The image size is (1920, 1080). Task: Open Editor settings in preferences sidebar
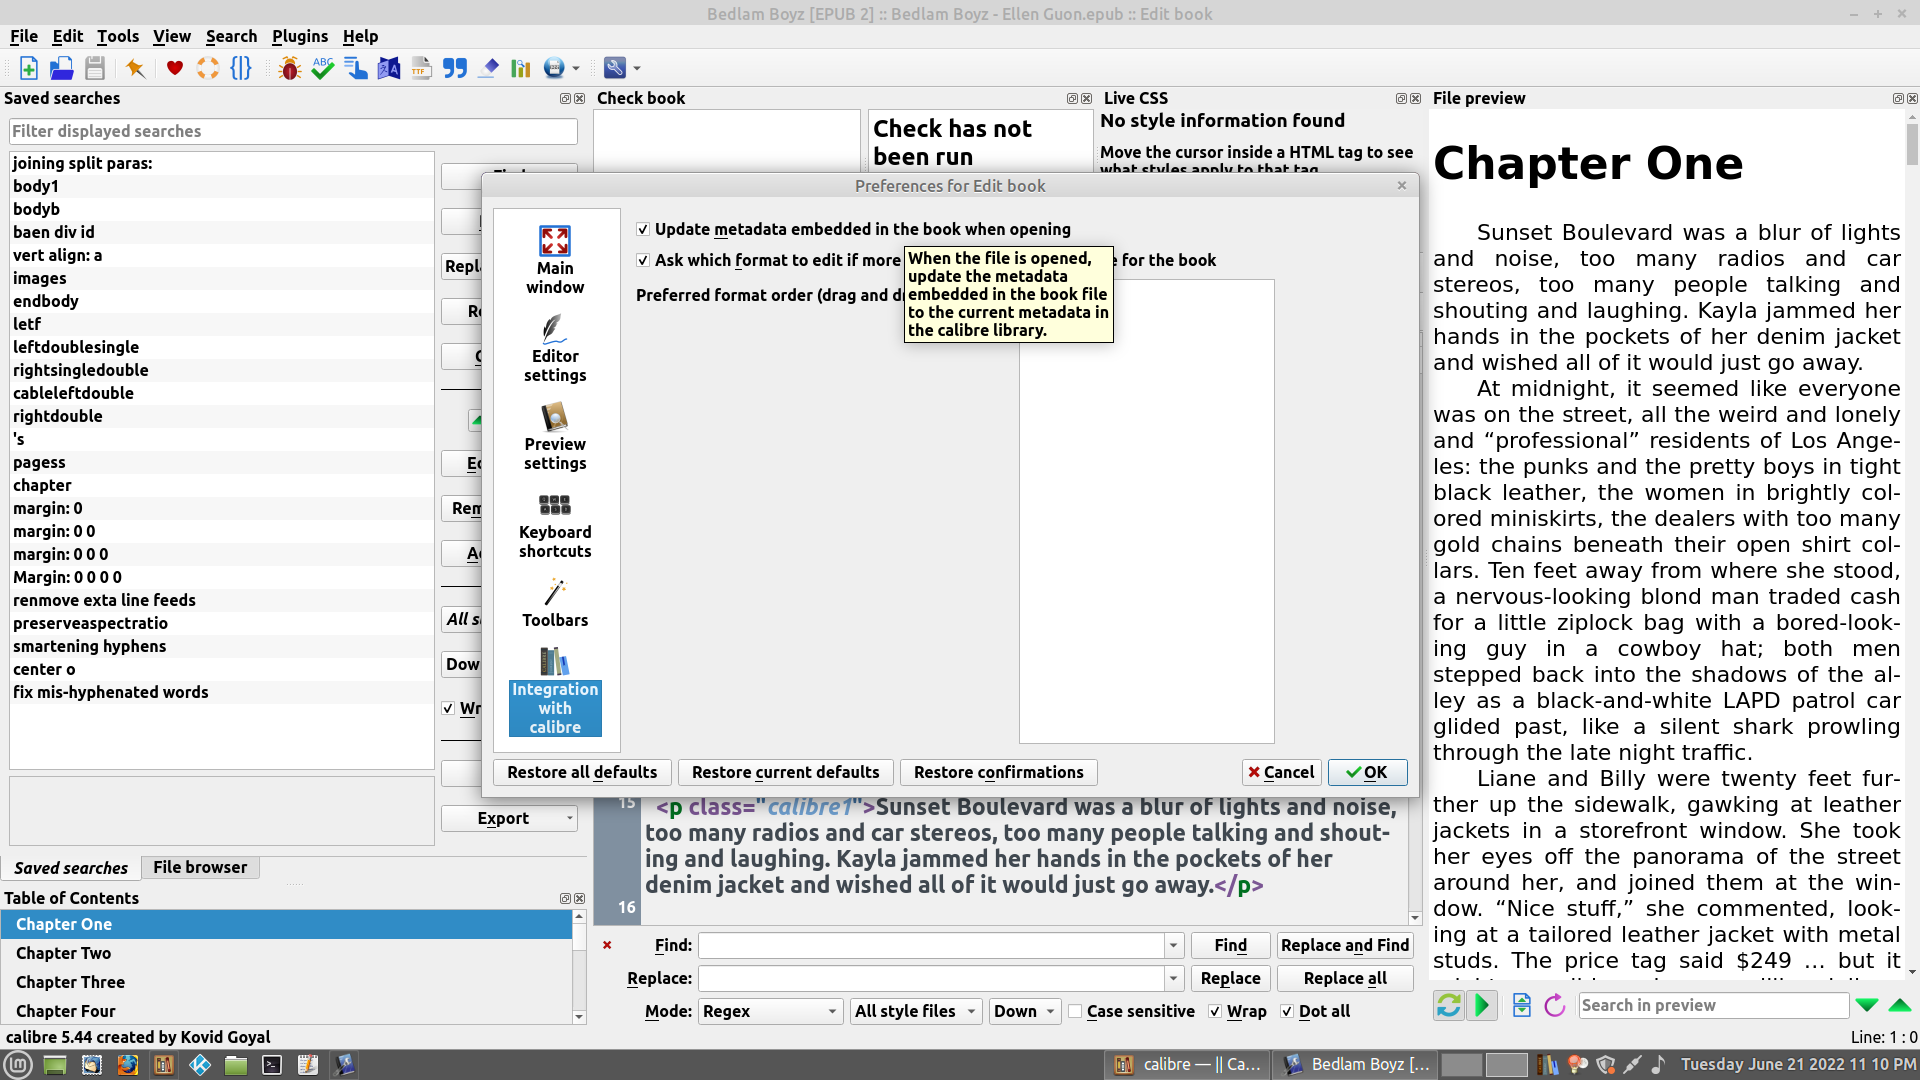[x=555, y=348]
